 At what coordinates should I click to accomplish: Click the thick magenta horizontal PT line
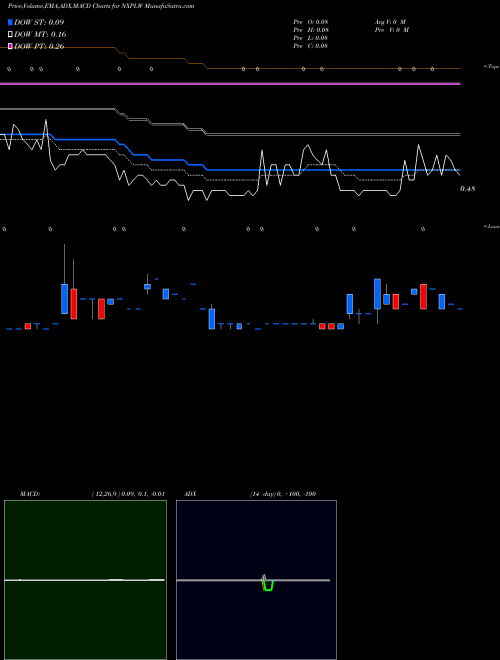[x=230, y=84]
